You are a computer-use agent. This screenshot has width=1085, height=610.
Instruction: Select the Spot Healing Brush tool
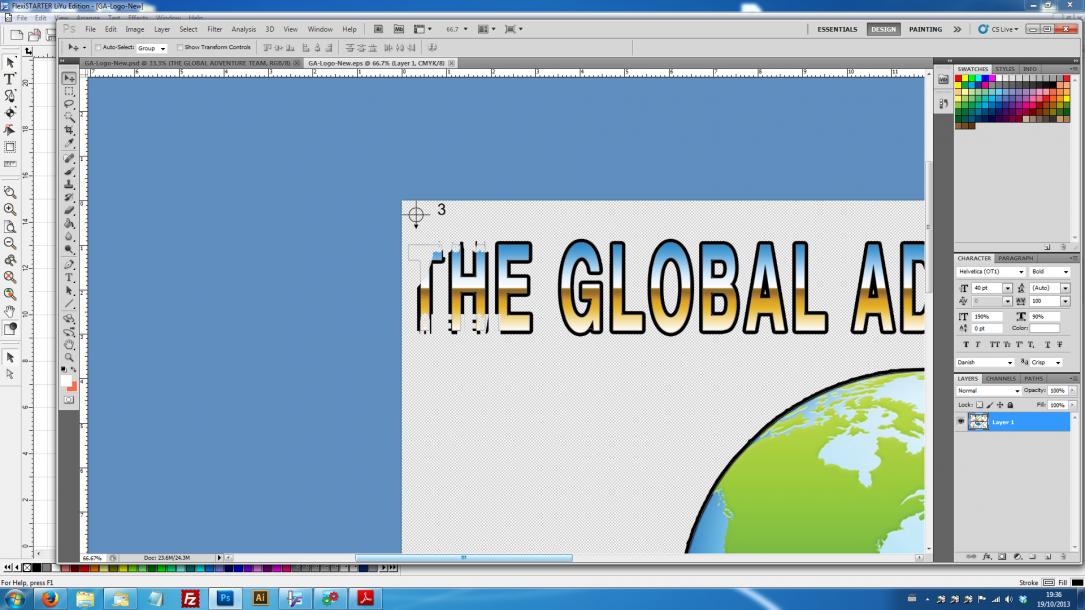point(69,159)
